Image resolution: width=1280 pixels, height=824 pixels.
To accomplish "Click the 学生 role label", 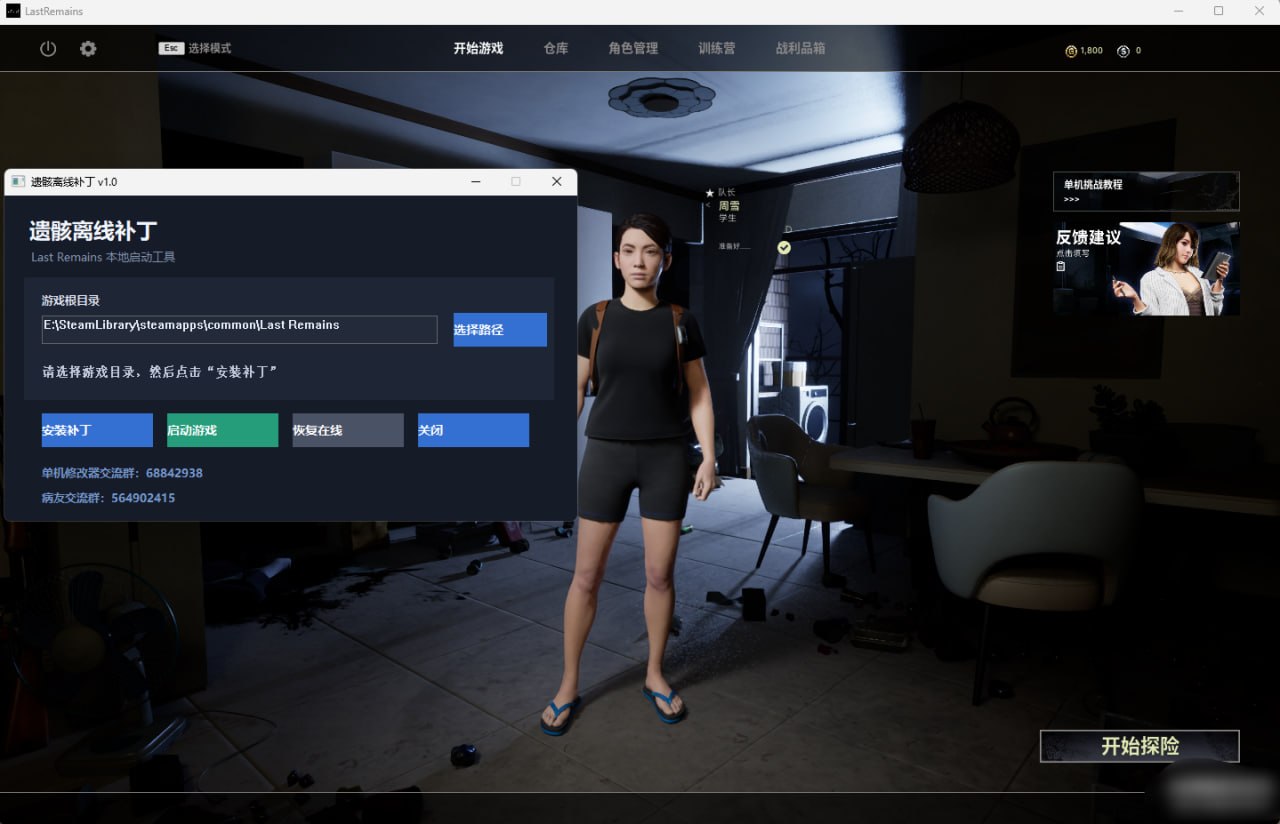I will (x=727, y=218).
